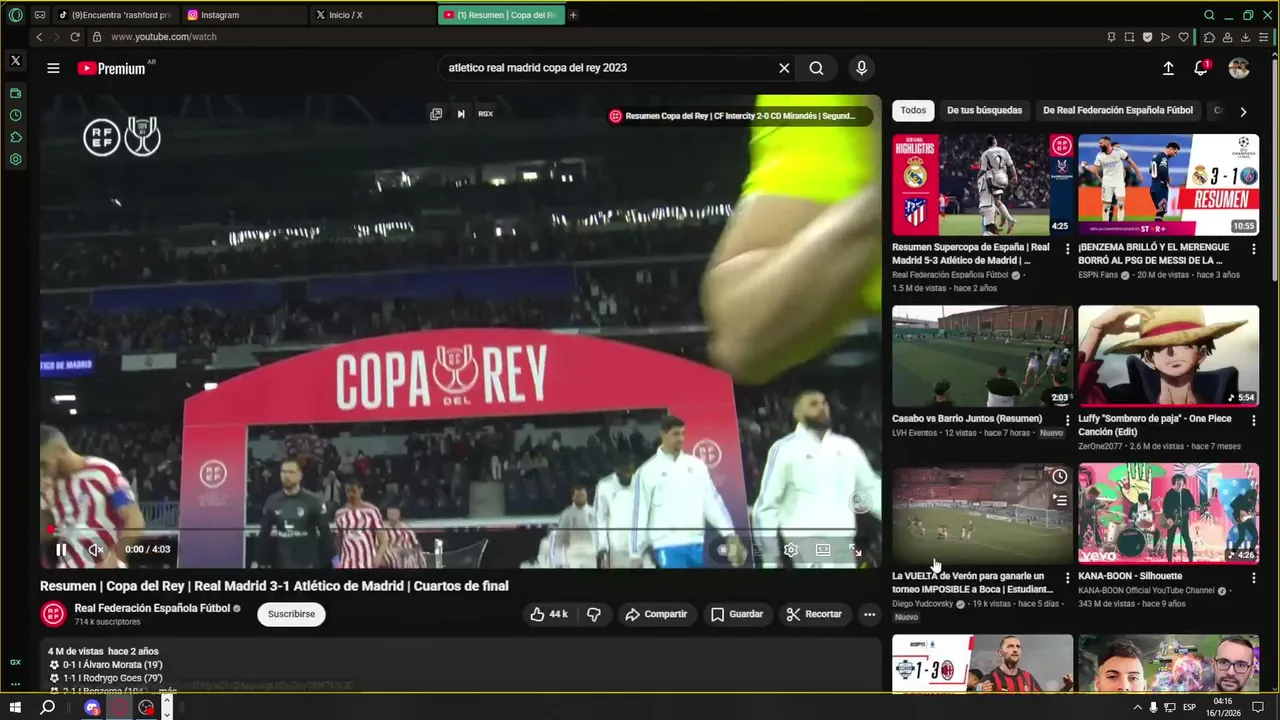Open Real Federación Española Fútbol channel name

(x=152, y=608)
